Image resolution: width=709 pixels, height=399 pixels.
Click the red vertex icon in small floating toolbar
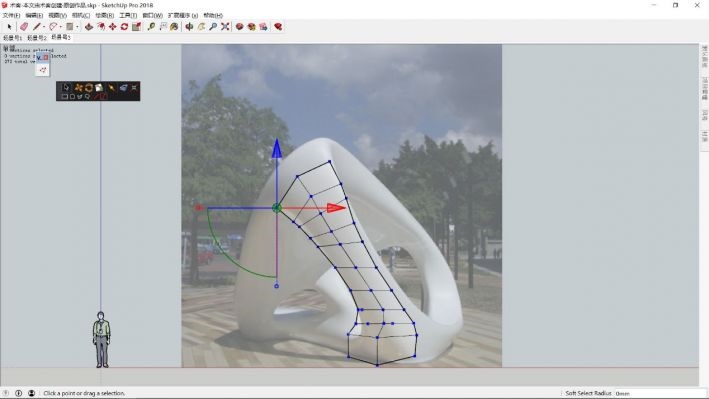pyautogui.click(x=43, y=70)
